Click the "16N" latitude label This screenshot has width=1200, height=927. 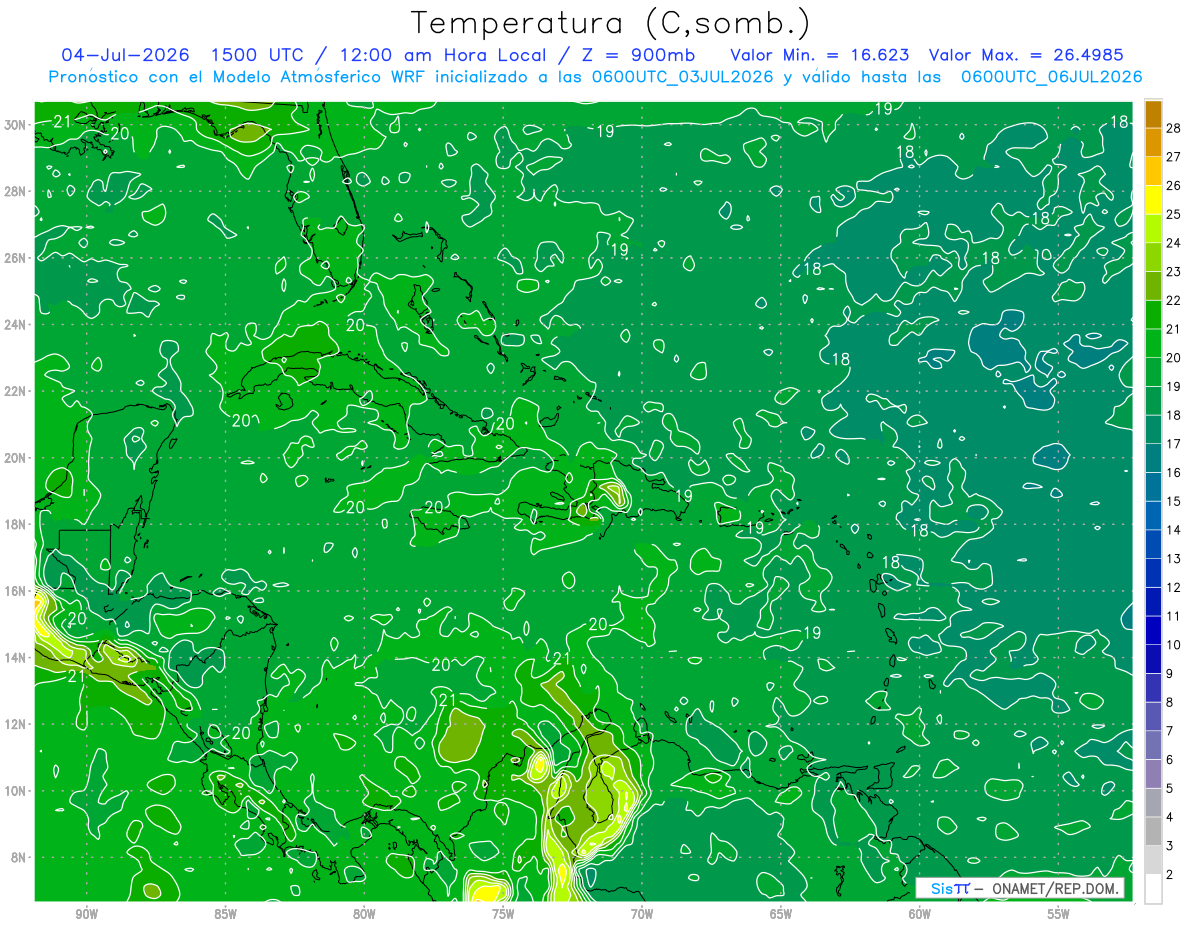tap(15, 591)
